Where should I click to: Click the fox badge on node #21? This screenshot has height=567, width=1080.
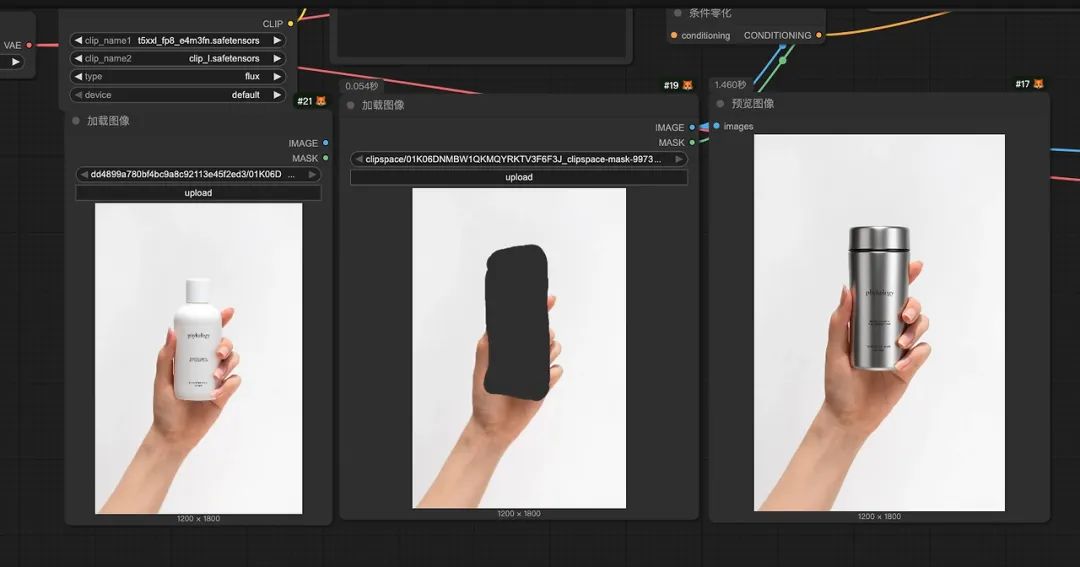(x=321, y=101)
